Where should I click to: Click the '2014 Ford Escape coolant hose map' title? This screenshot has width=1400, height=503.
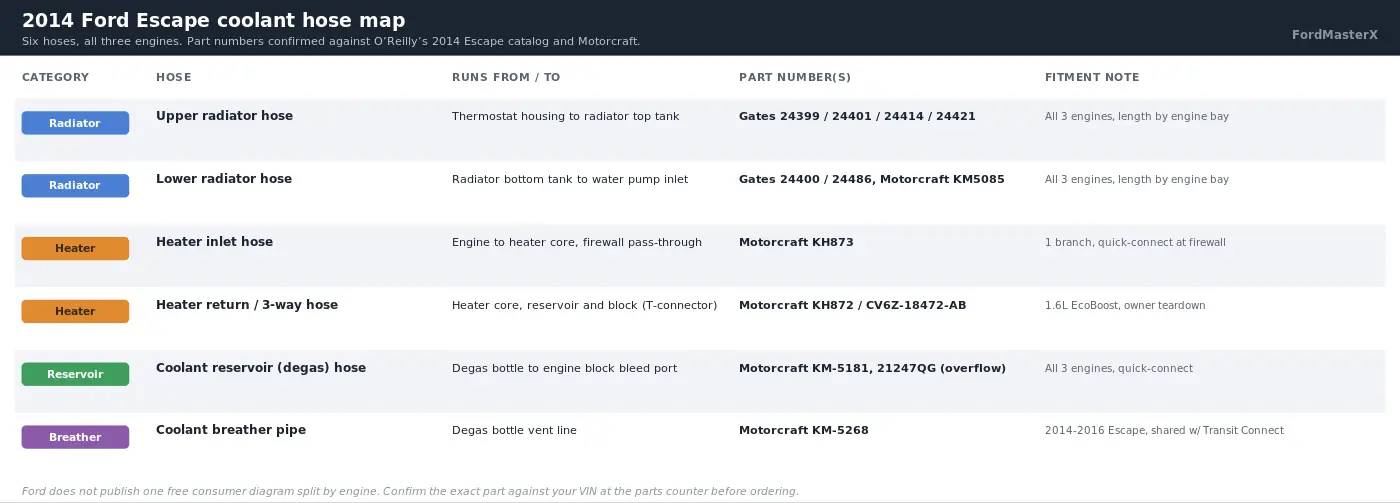click(x=214, y=20)
